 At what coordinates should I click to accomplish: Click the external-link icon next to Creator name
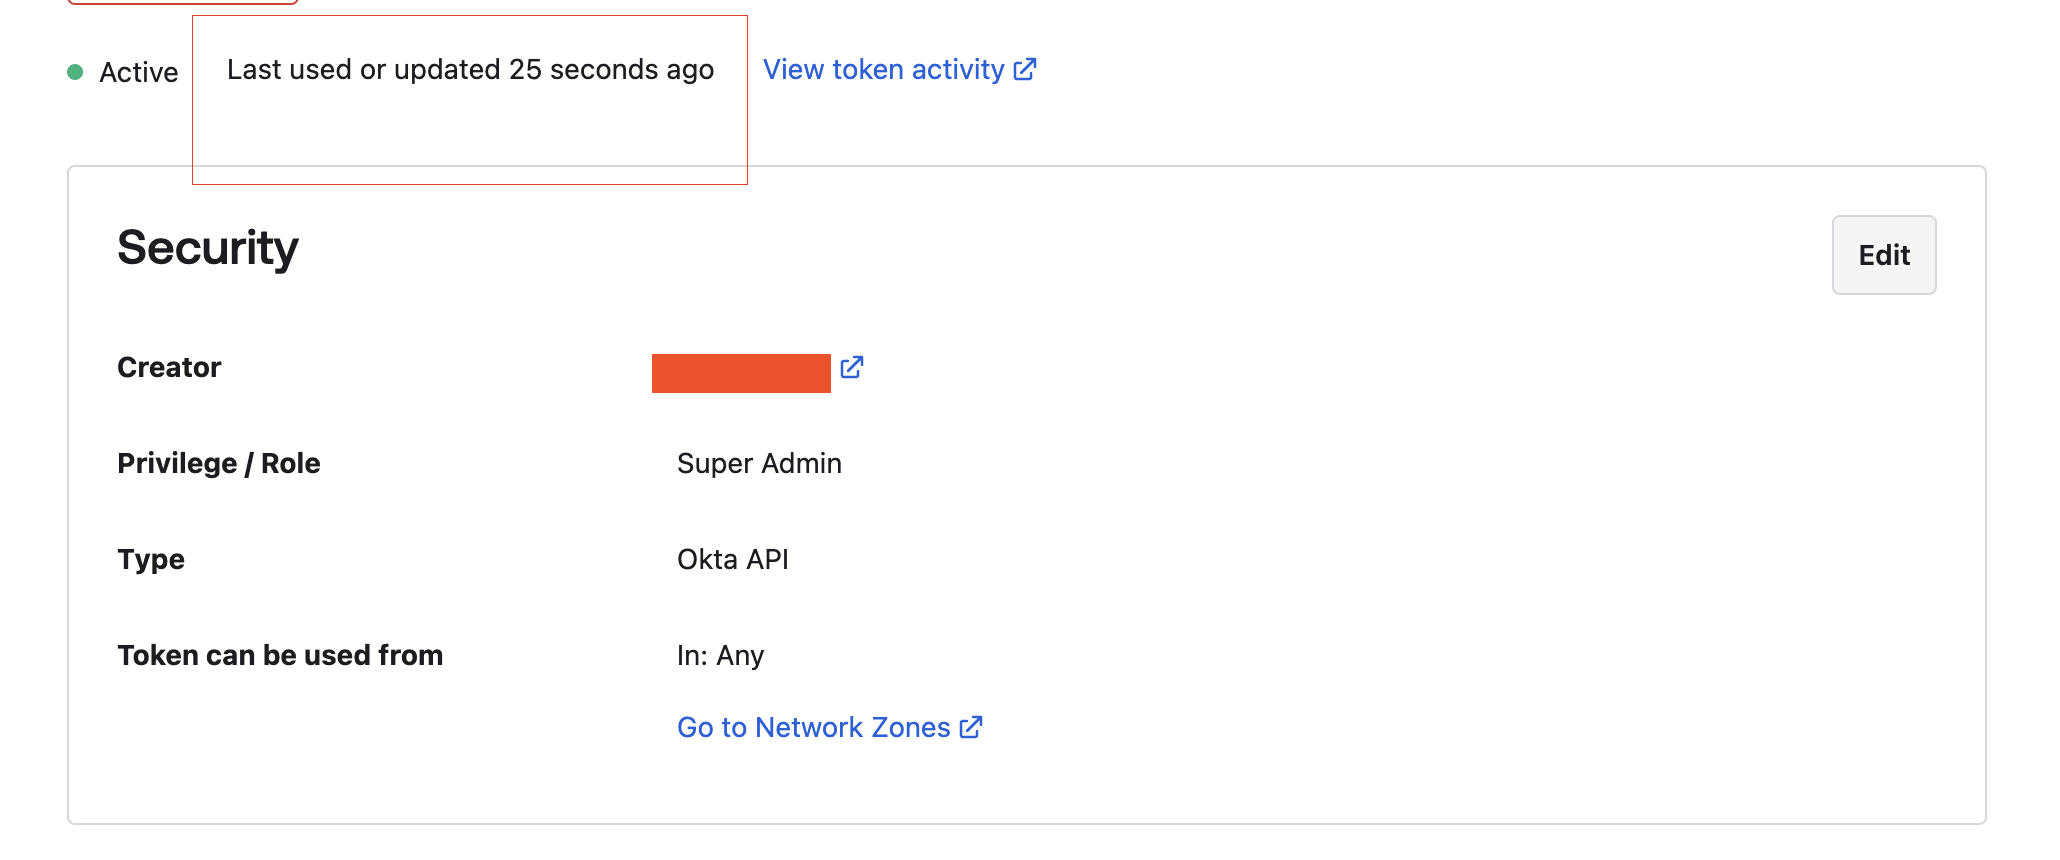coord(852,368)
